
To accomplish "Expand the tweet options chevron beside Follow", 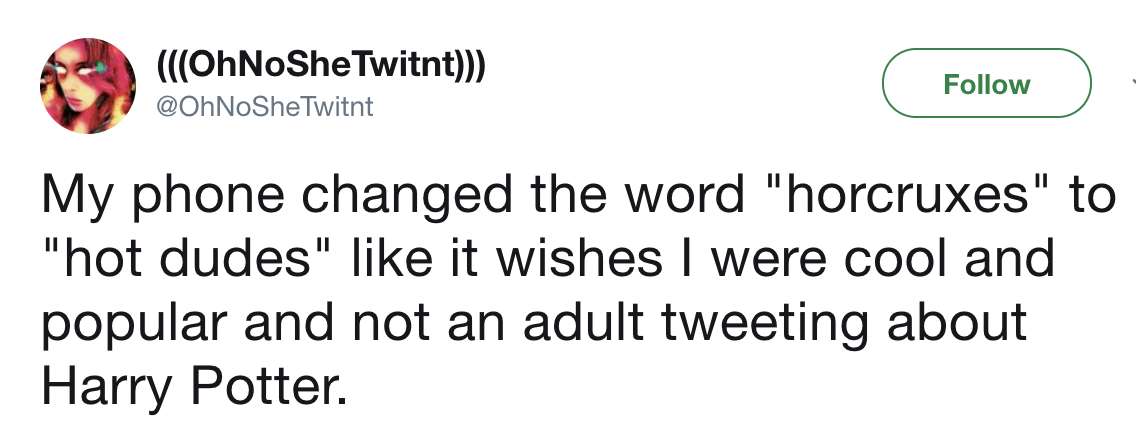I will pos(1131,84).
